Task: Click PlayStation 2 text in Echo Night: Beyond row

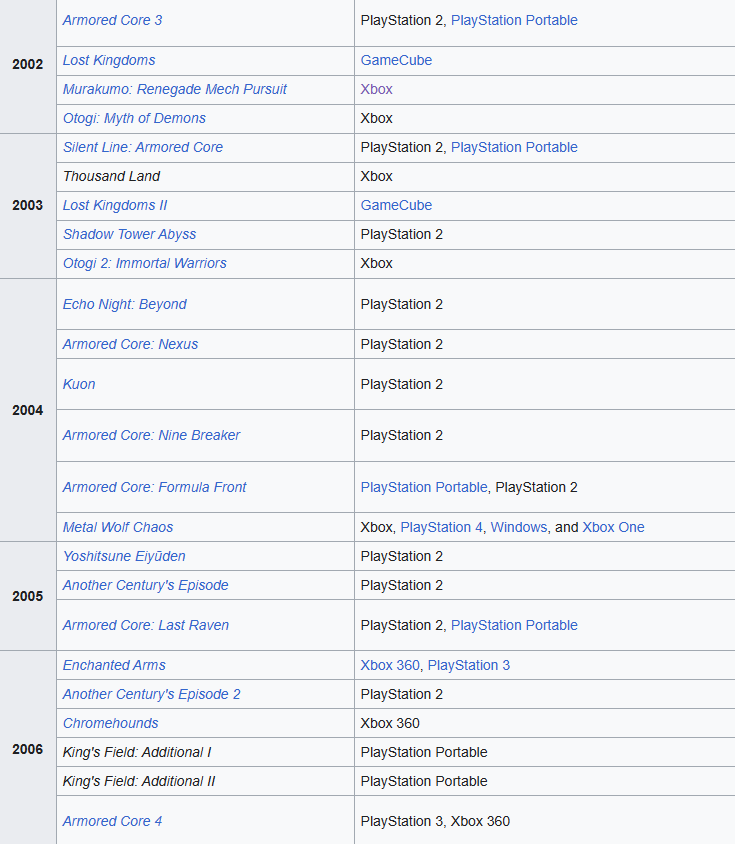Action: tap(402, 305)
